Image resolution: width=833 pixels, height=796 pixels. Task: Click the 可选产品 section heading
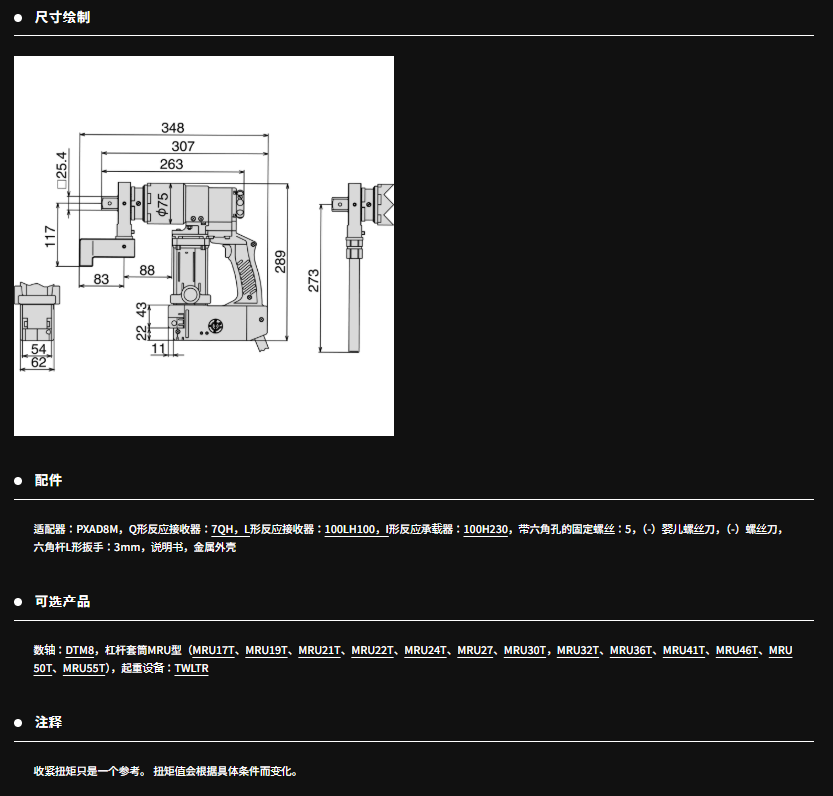tap(62, 601)
